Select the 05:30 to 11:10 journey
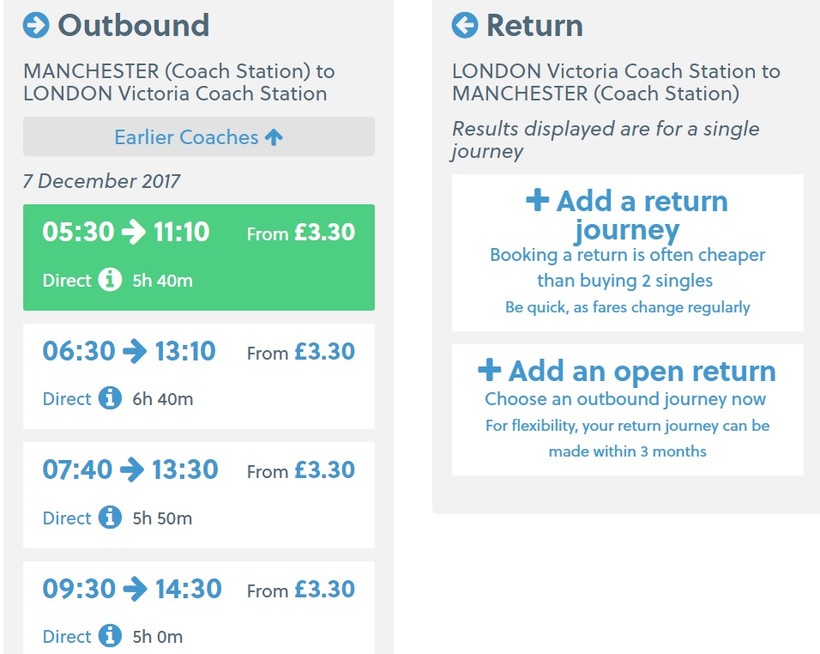 198,256
